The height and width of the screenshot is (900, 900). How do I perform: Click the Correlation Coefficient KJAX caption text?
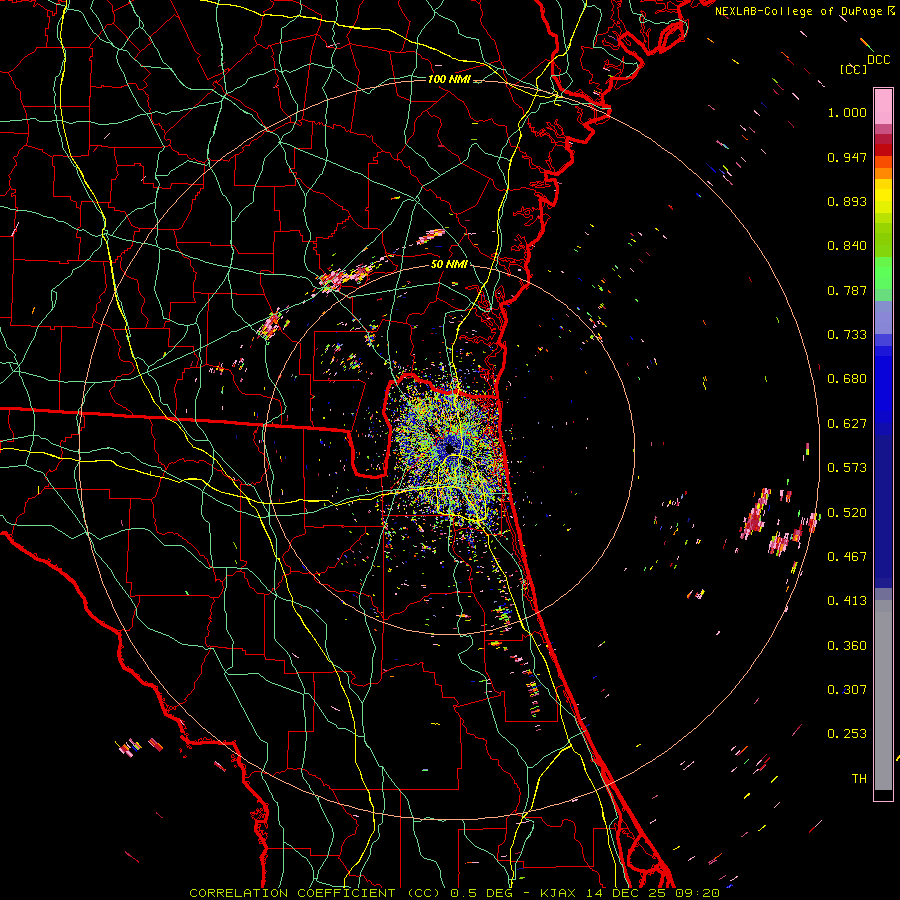[454, 893]
